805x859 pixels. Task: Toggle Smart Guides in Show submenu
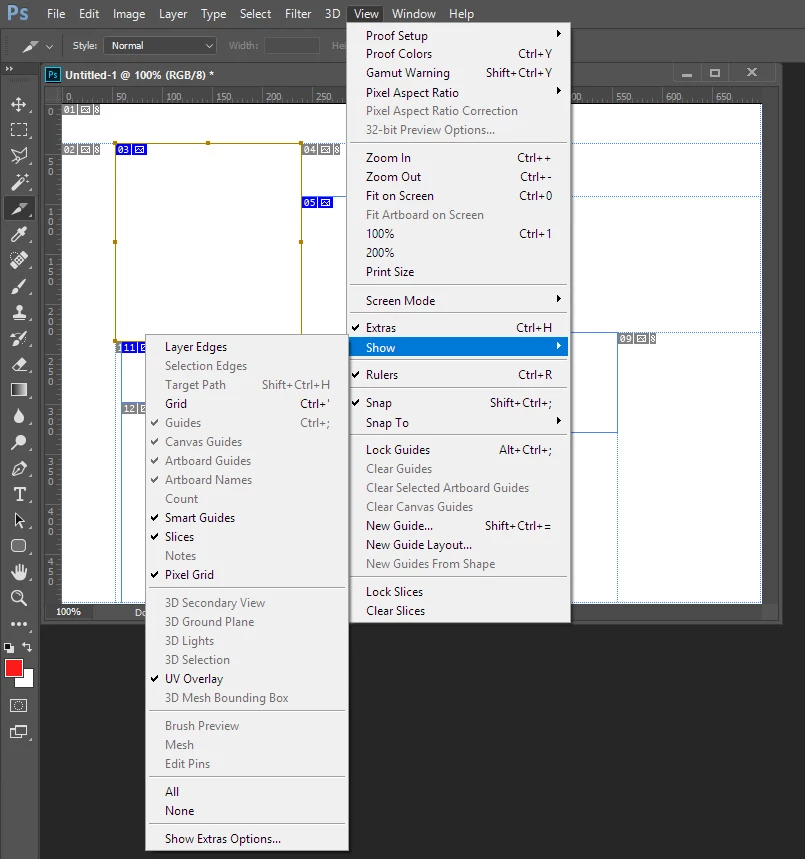(x=247, y=518)
